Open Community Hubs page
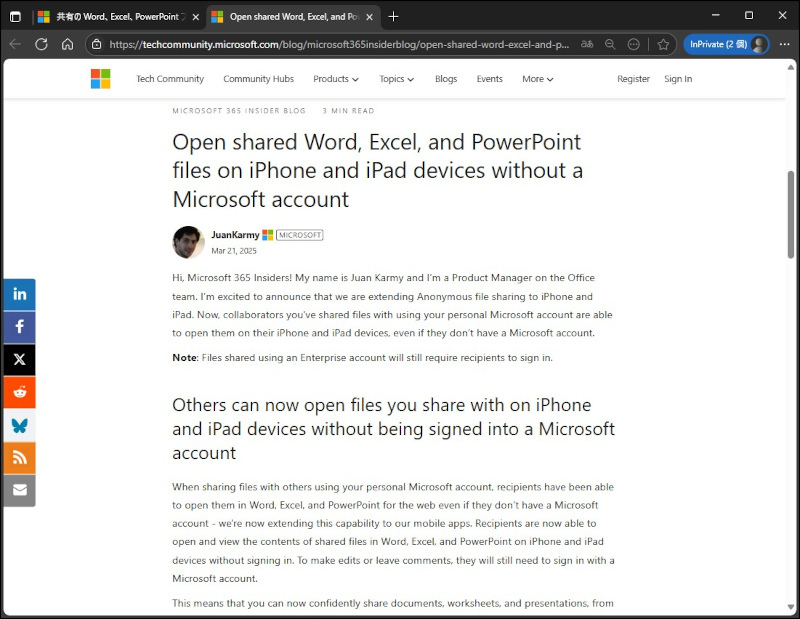Screen dimensions: 800x619 258,79
